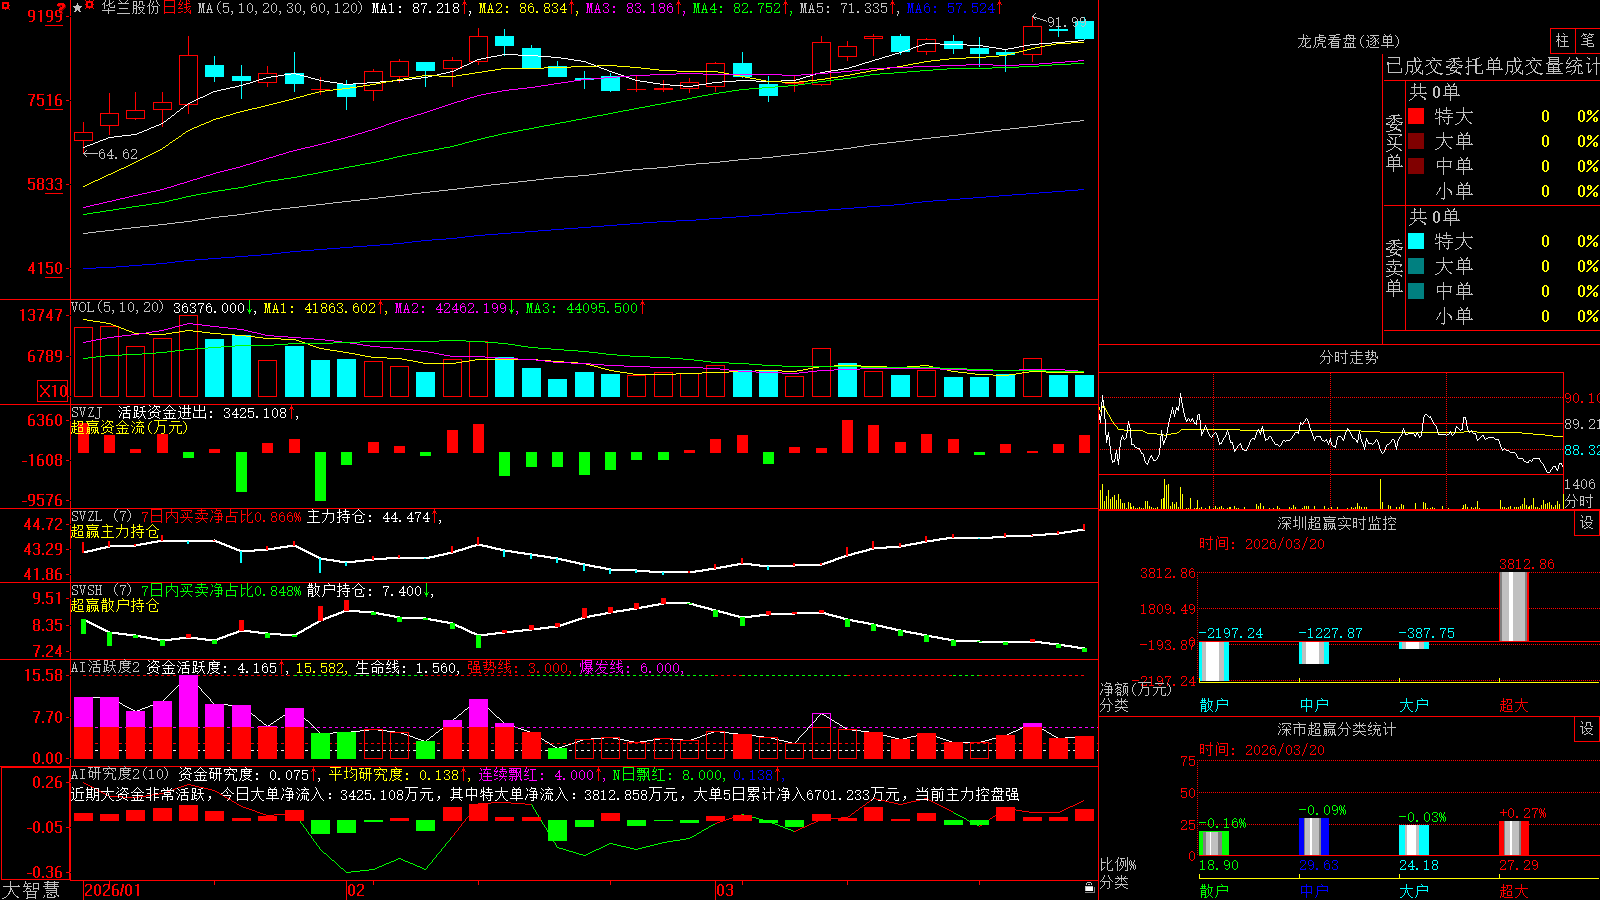Click the -2197.24 散户 bar value
Viewport: 1600px width, 900px height.
coord(1230,633)
